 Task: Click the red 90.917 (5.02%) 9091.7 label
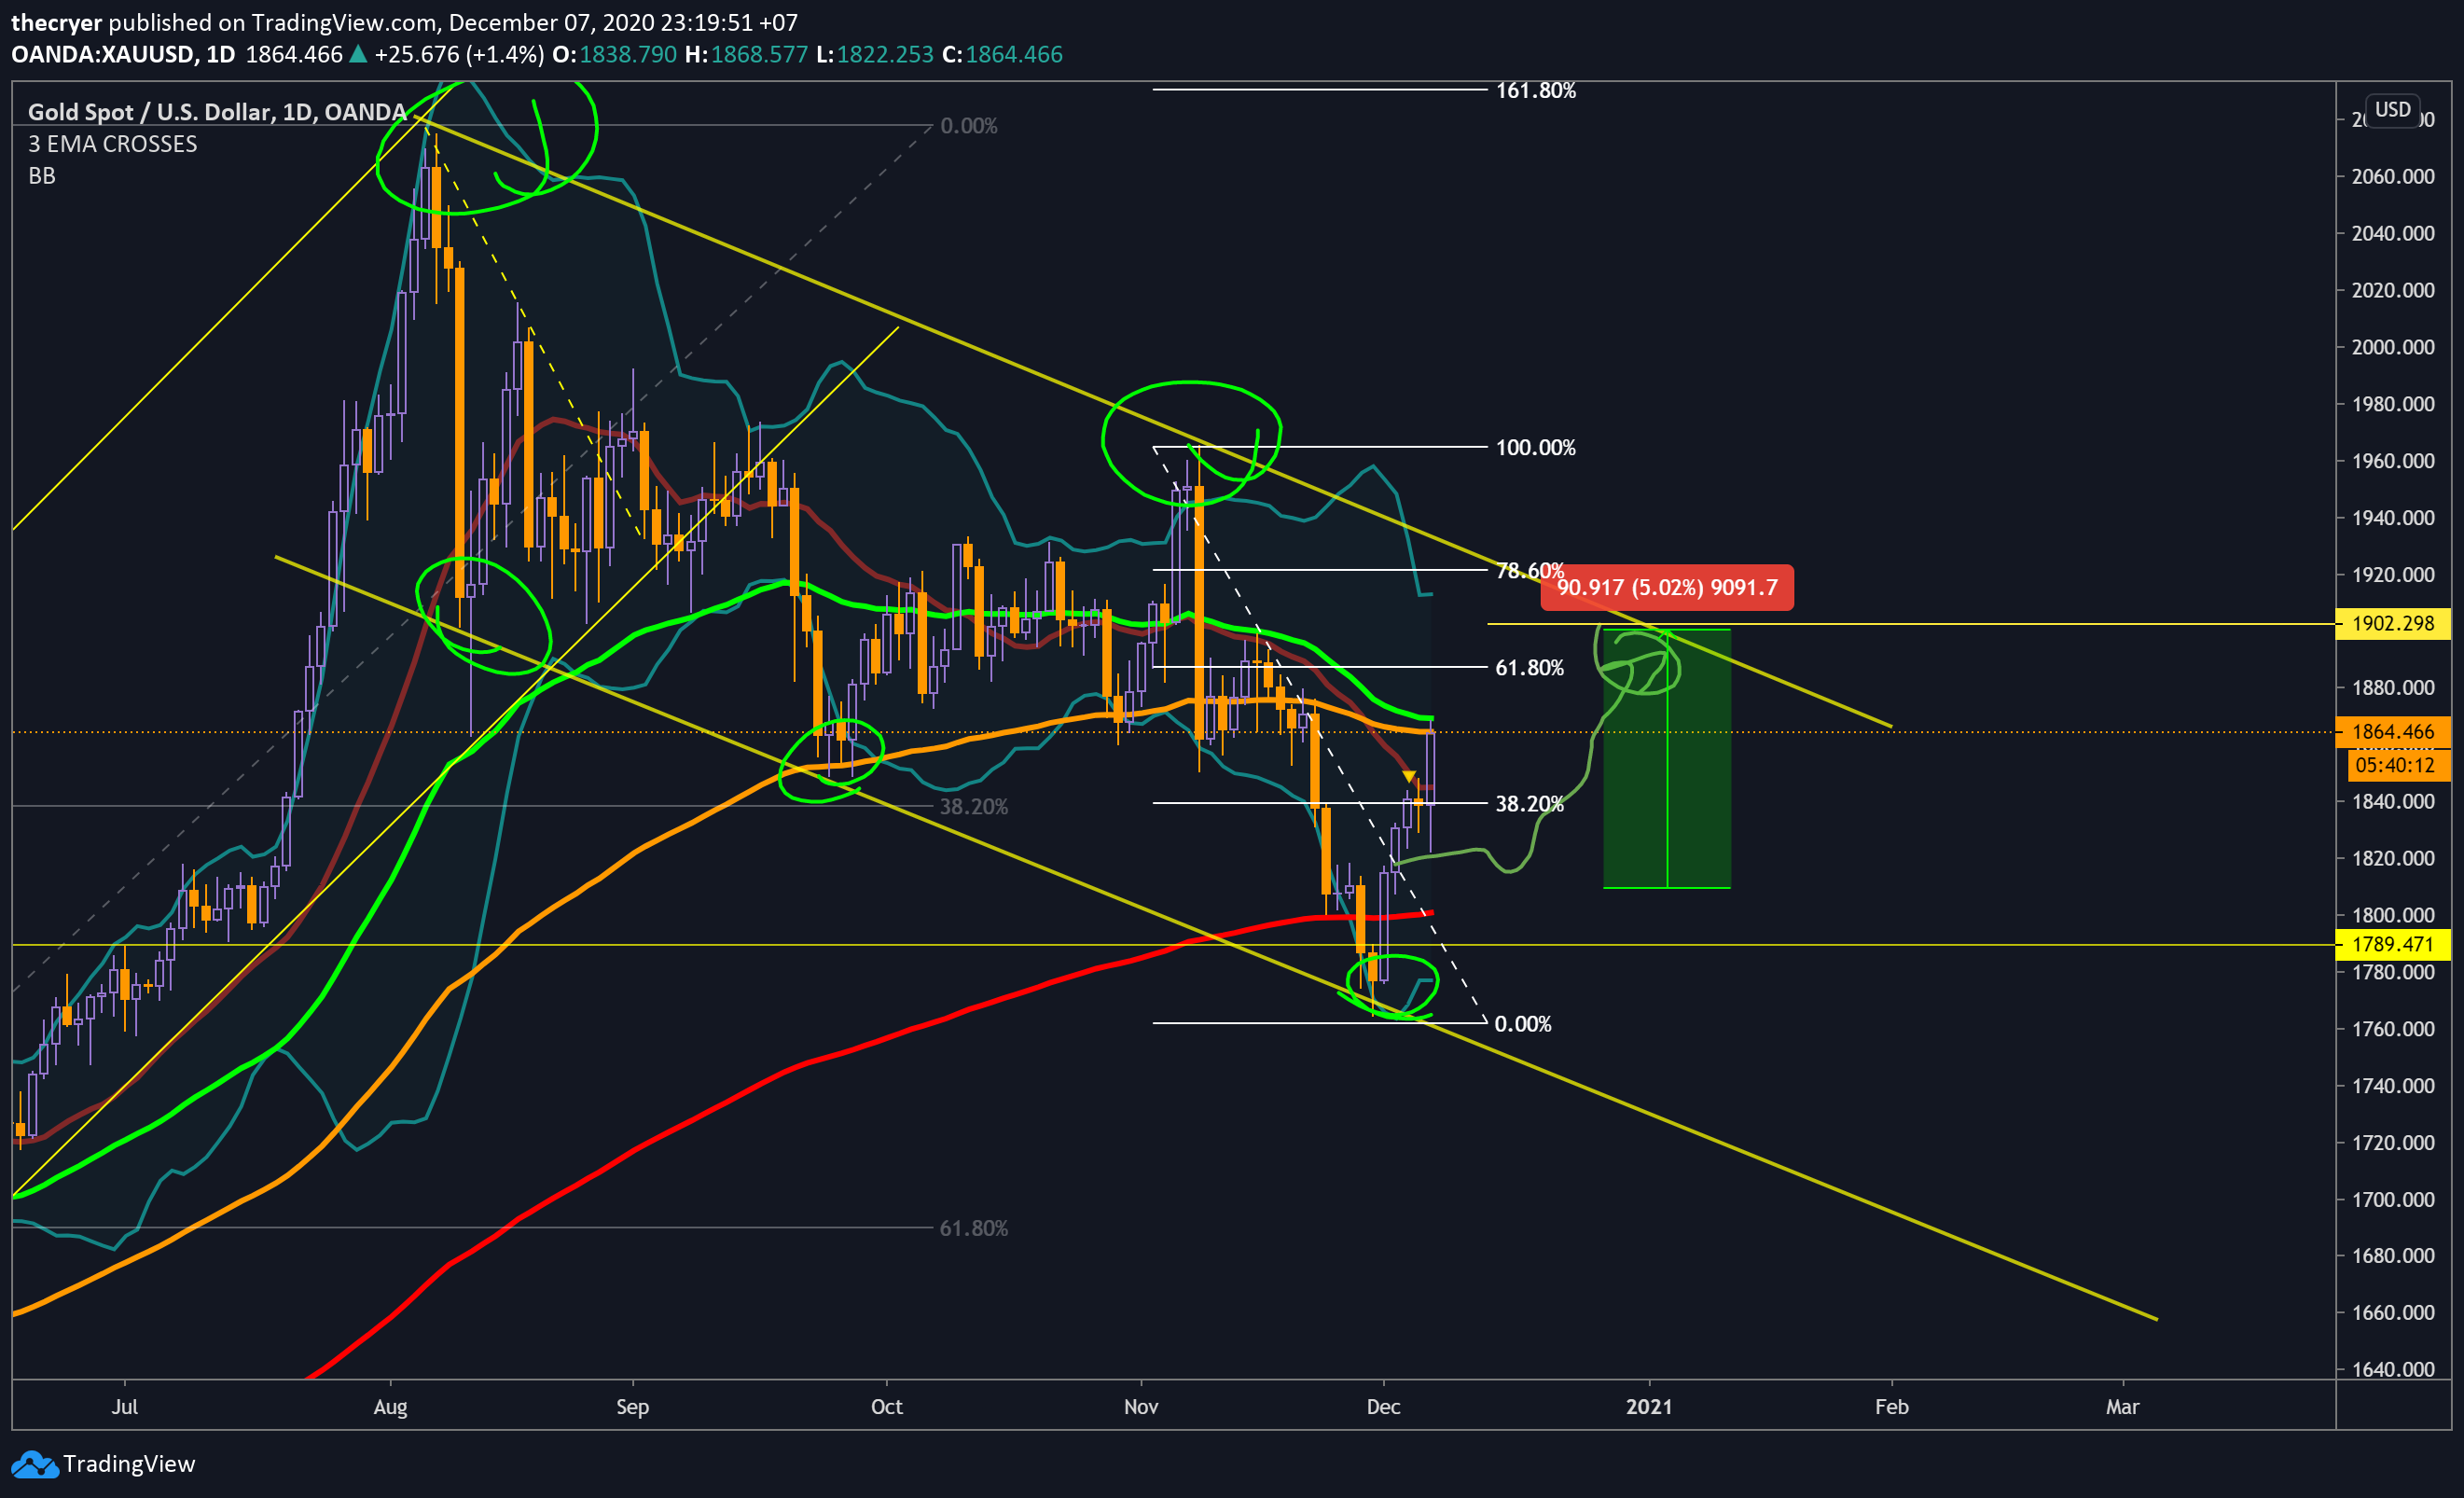(x=1667, y=587)
